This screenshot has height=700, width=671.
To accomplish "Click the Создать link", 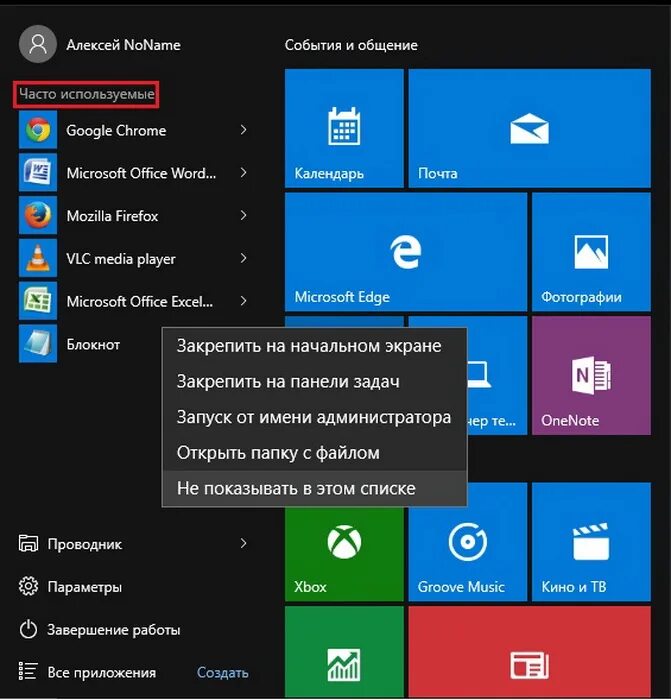I will tap(223, 672).
